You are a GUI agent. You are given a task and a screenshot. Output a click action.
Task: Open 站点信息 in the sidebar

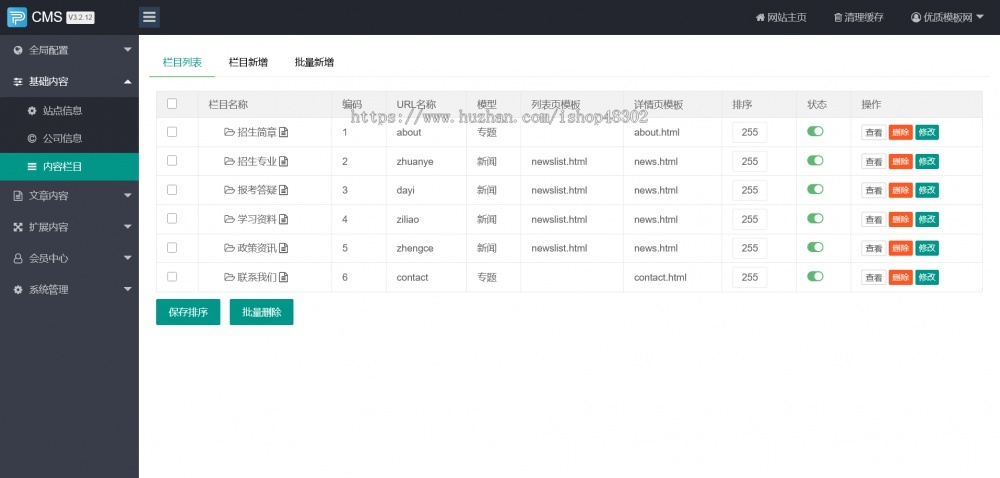pyautogui.click(x=70, y=110)
